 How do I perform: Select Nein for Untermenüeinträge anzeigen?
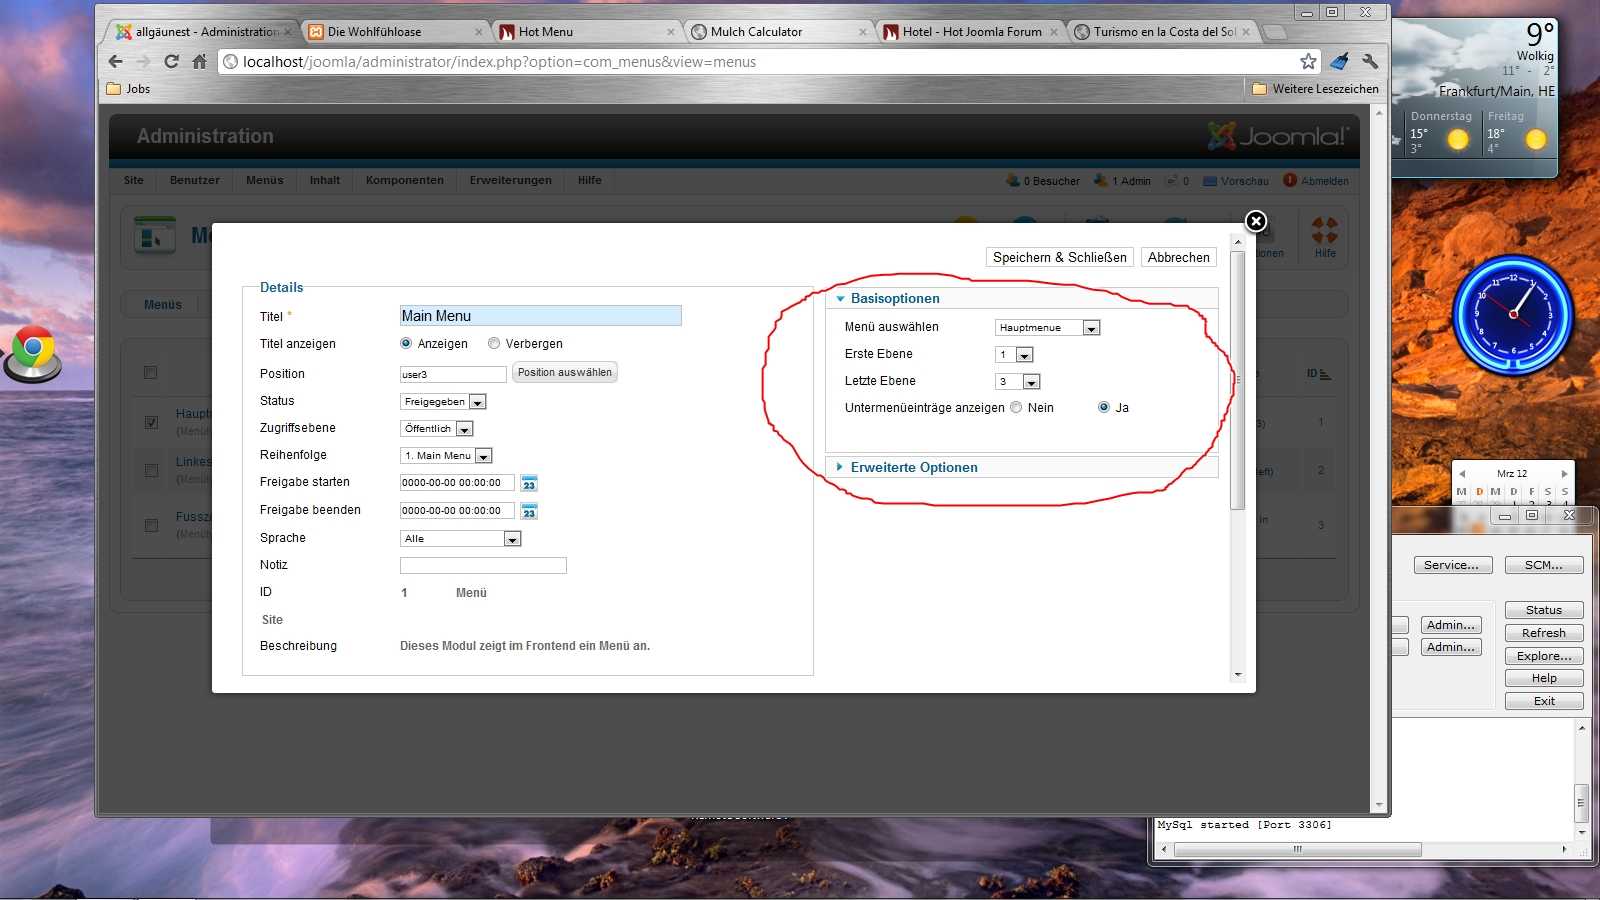(x=1016, y=407)
